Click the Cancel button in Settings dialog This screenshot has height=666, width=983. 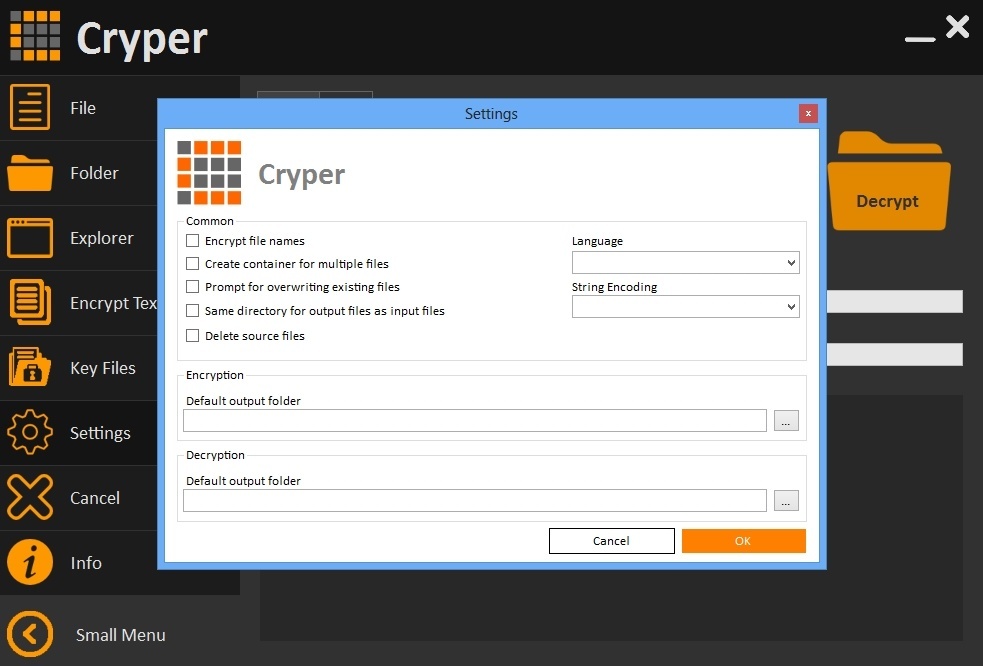(611, 541)
